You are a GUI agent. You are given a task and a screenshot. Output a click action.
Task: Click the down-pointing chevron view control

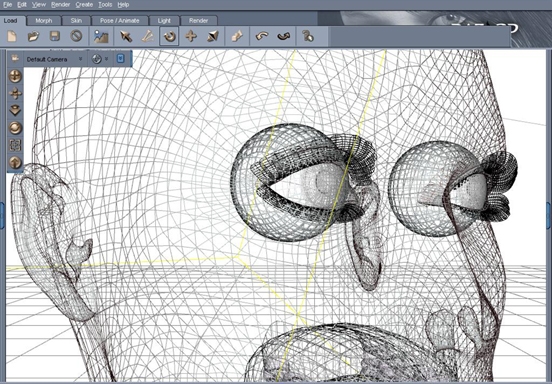(x=15, y=111)
